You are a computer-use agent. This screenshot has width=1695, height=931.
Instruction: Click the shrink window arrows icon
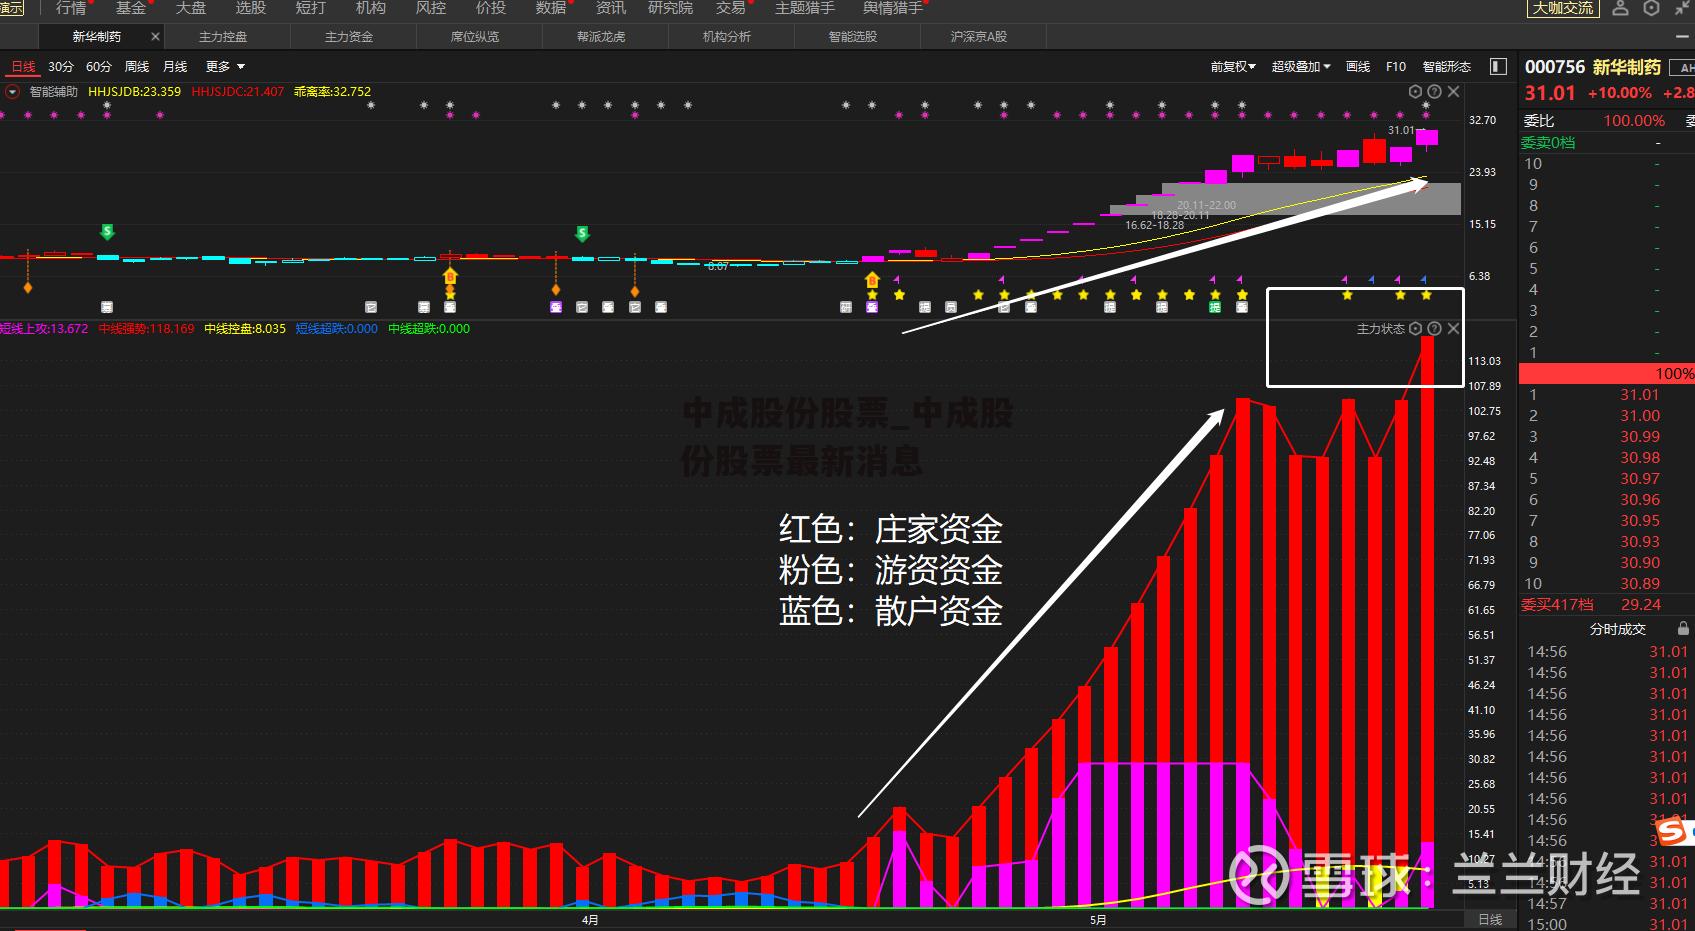point(1683,8)
